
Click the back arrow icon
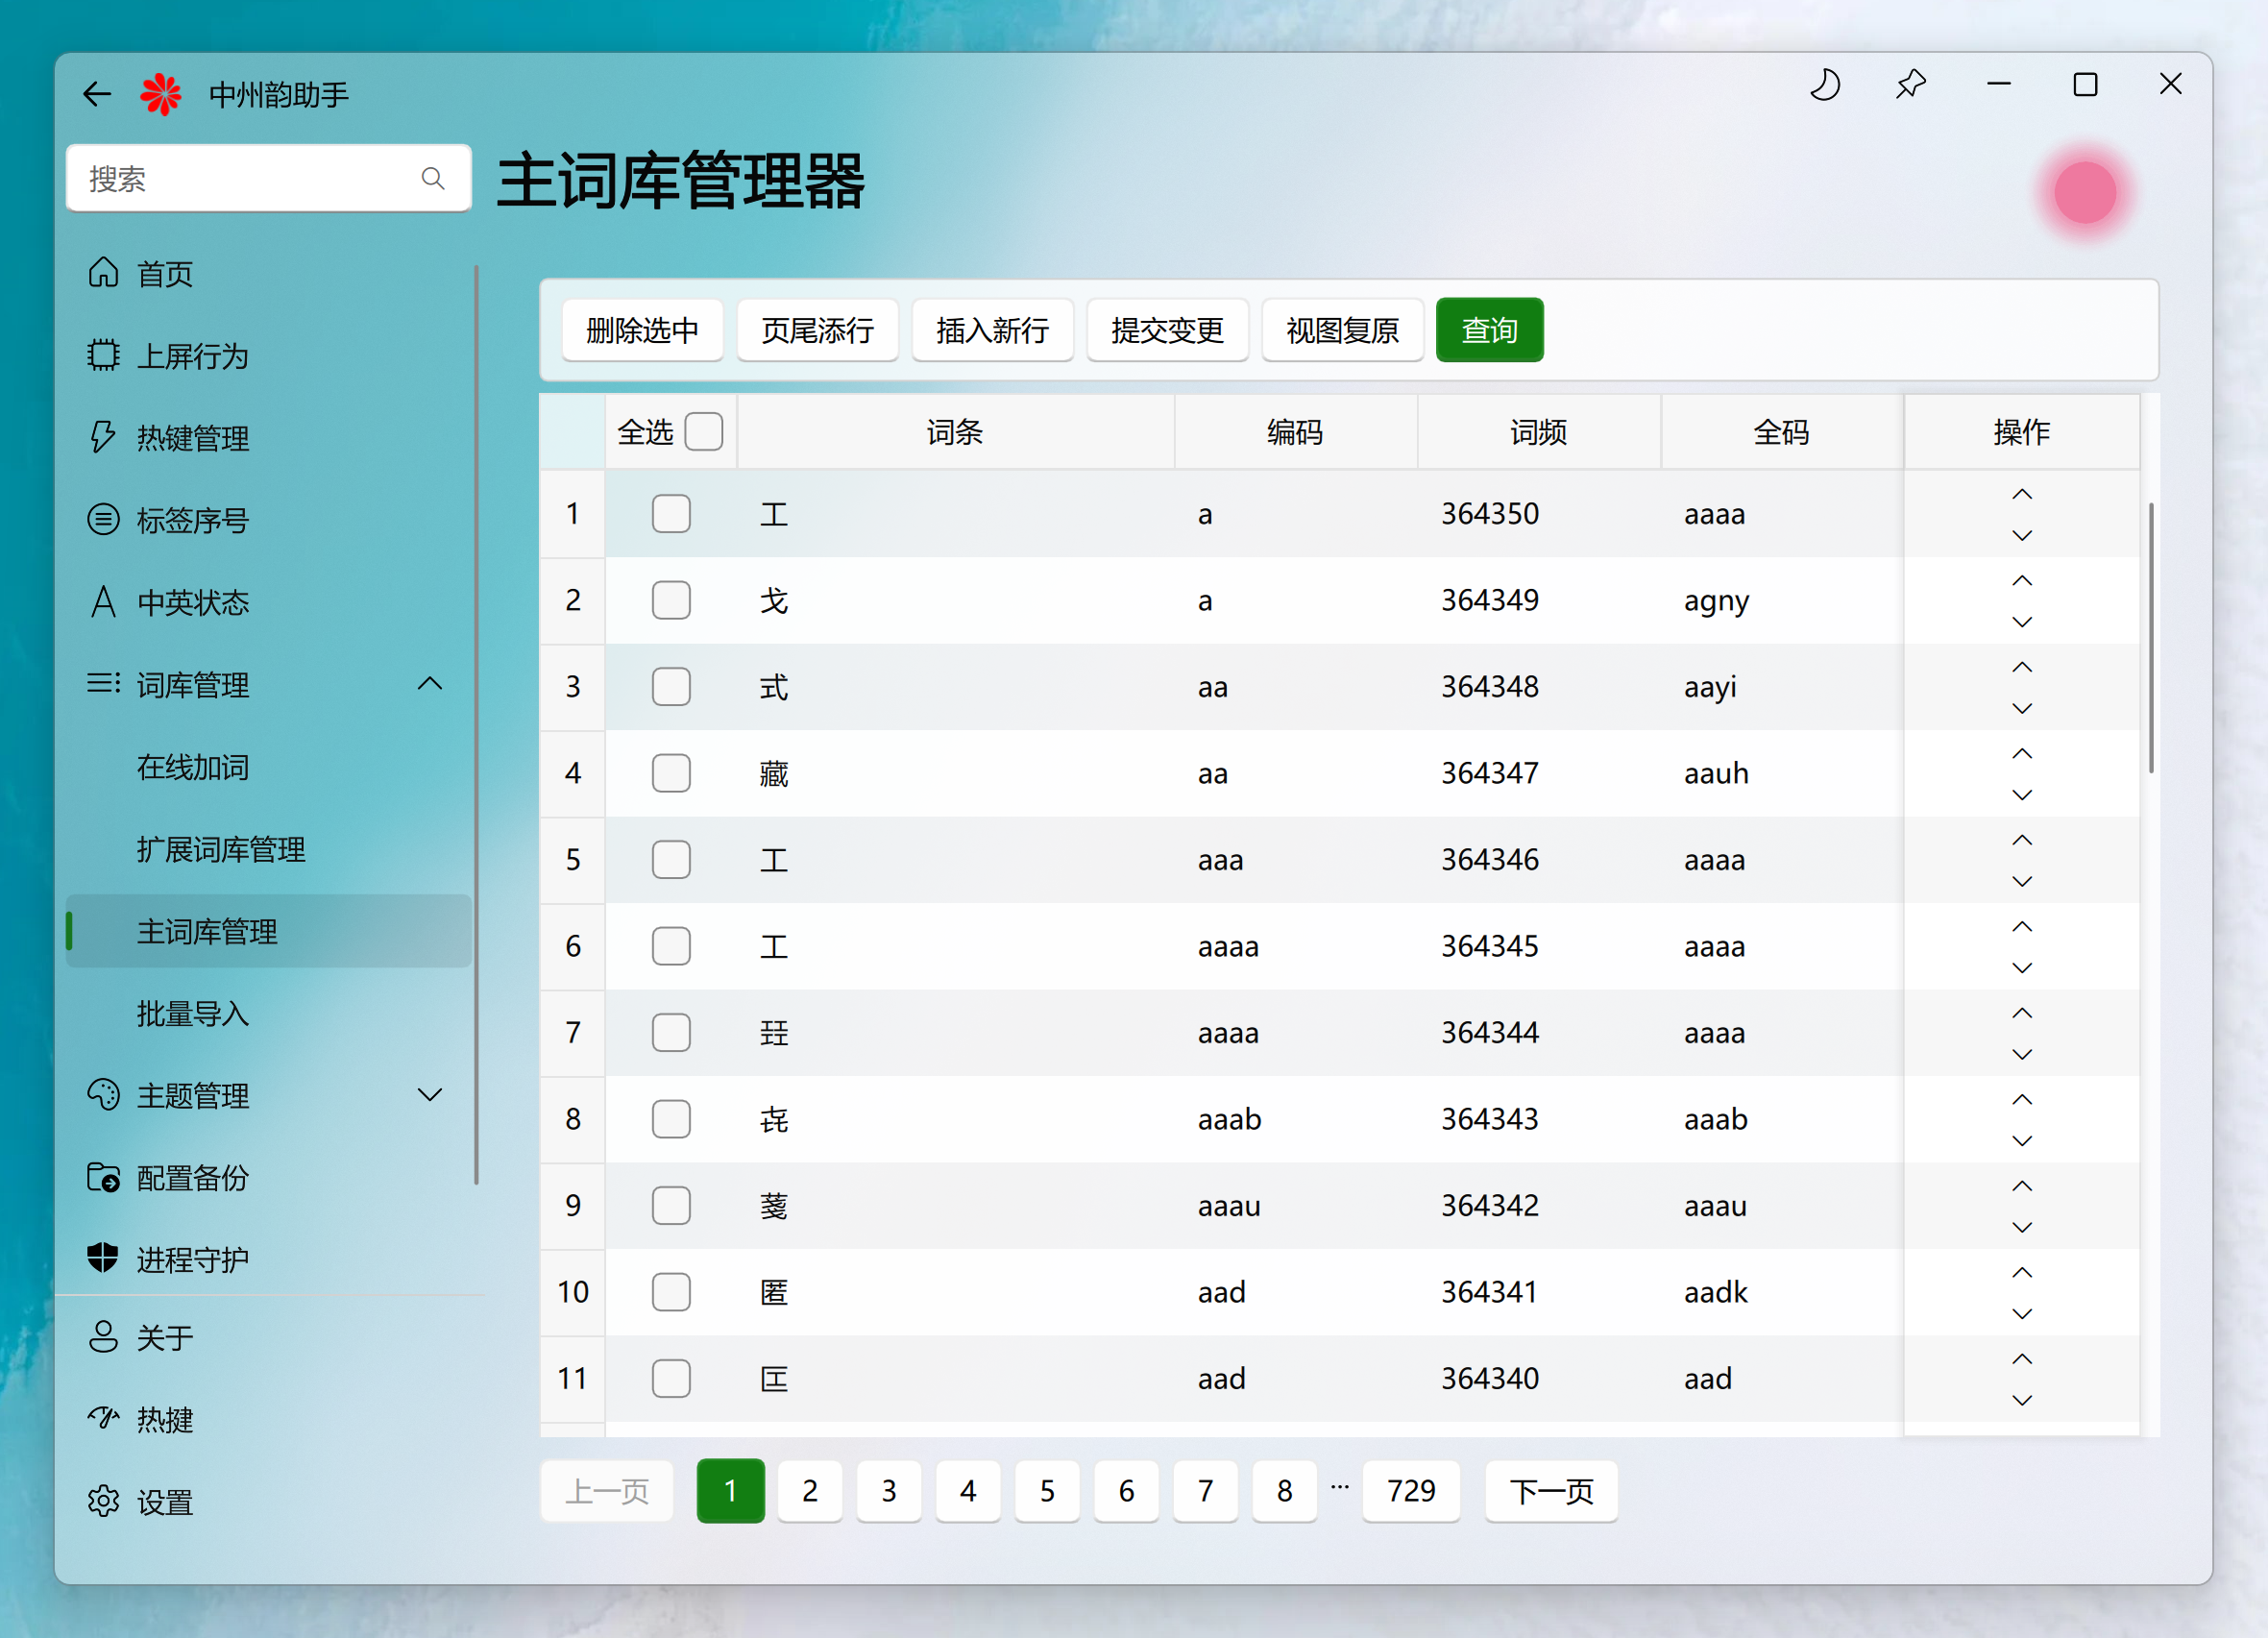(97, 95)
